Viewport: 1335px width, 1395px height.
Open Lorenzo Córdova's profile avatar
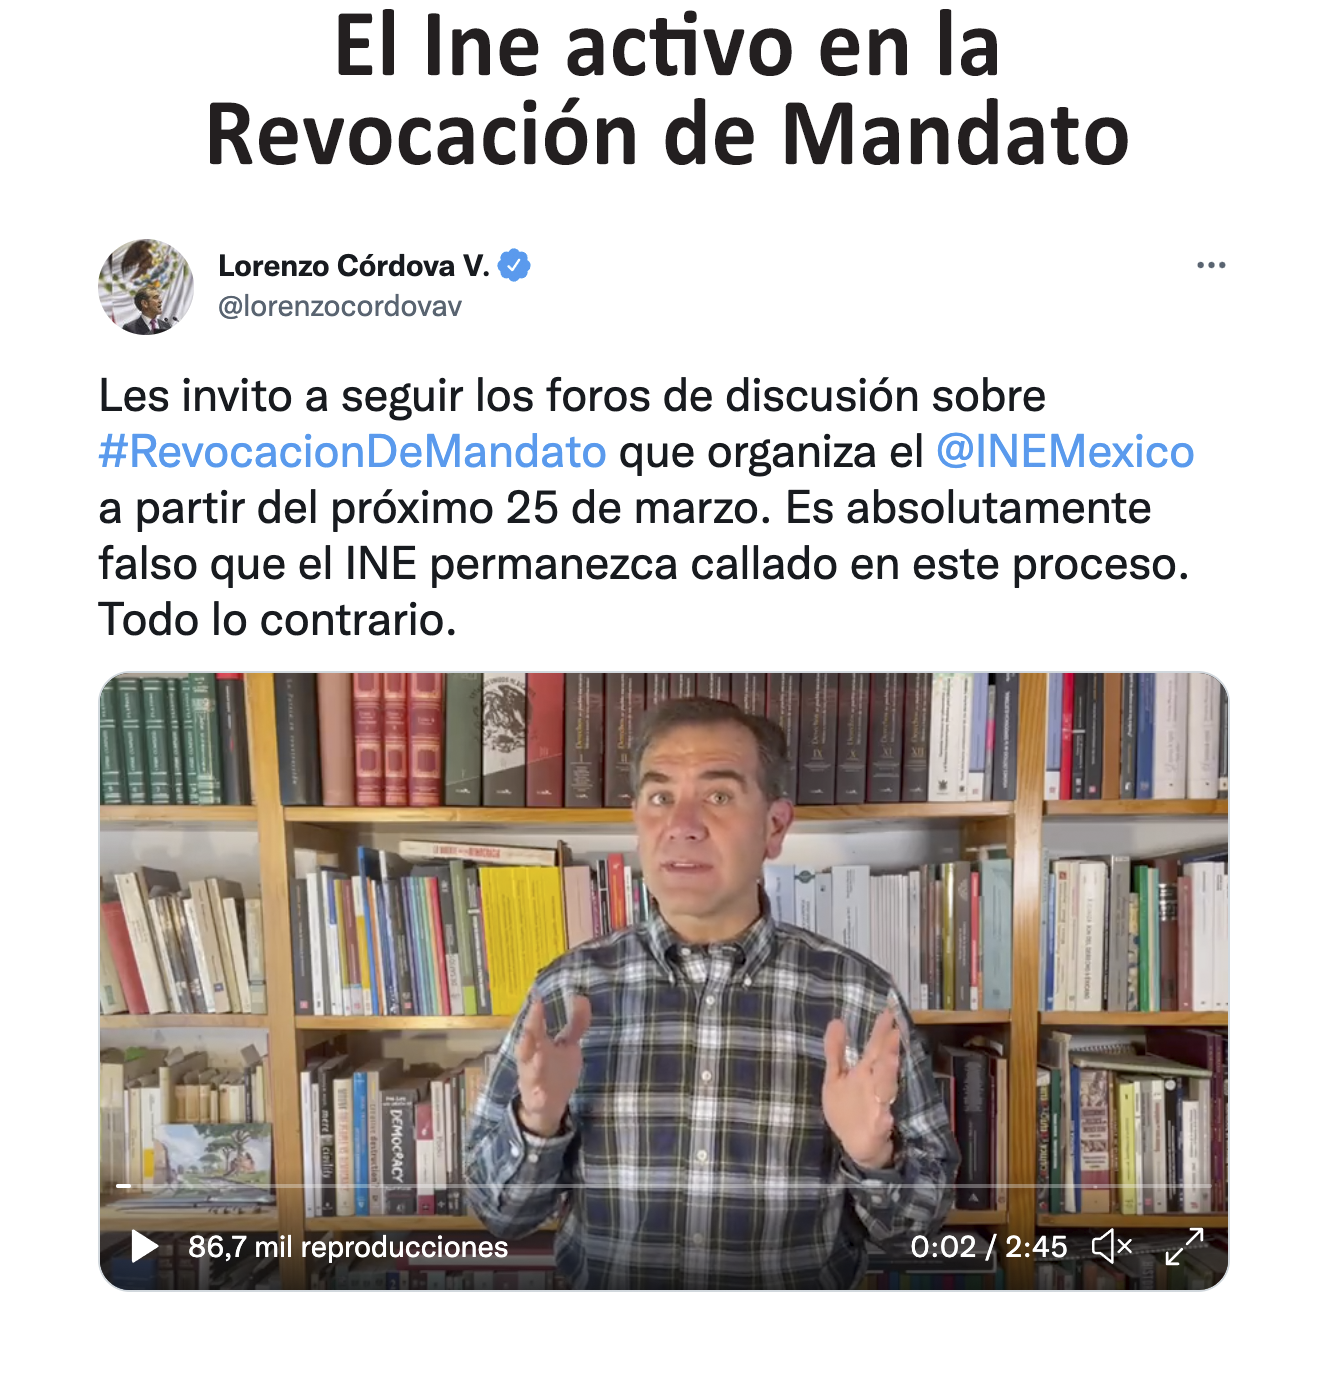click(x=146, y=287)
